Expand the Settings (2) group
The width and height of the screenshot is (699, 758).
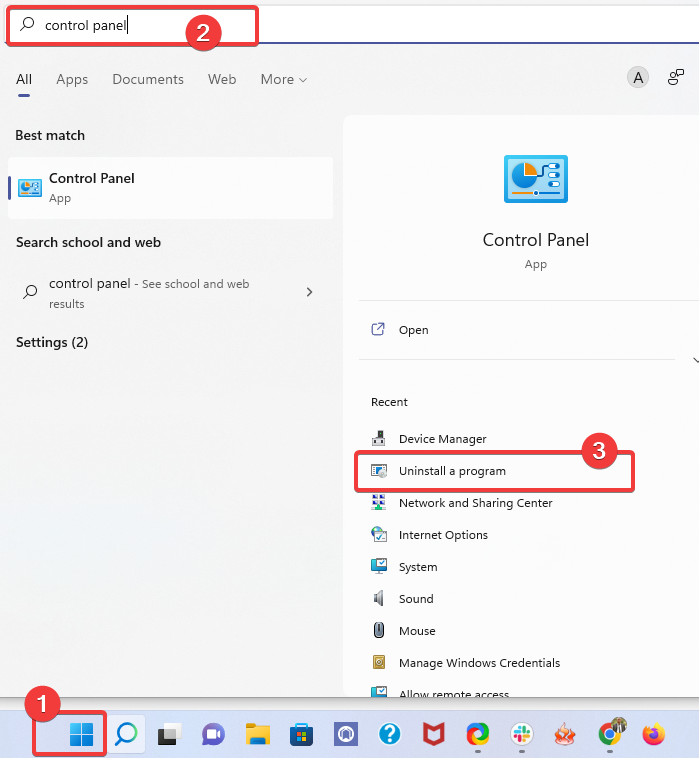click(x=52, y=342)
